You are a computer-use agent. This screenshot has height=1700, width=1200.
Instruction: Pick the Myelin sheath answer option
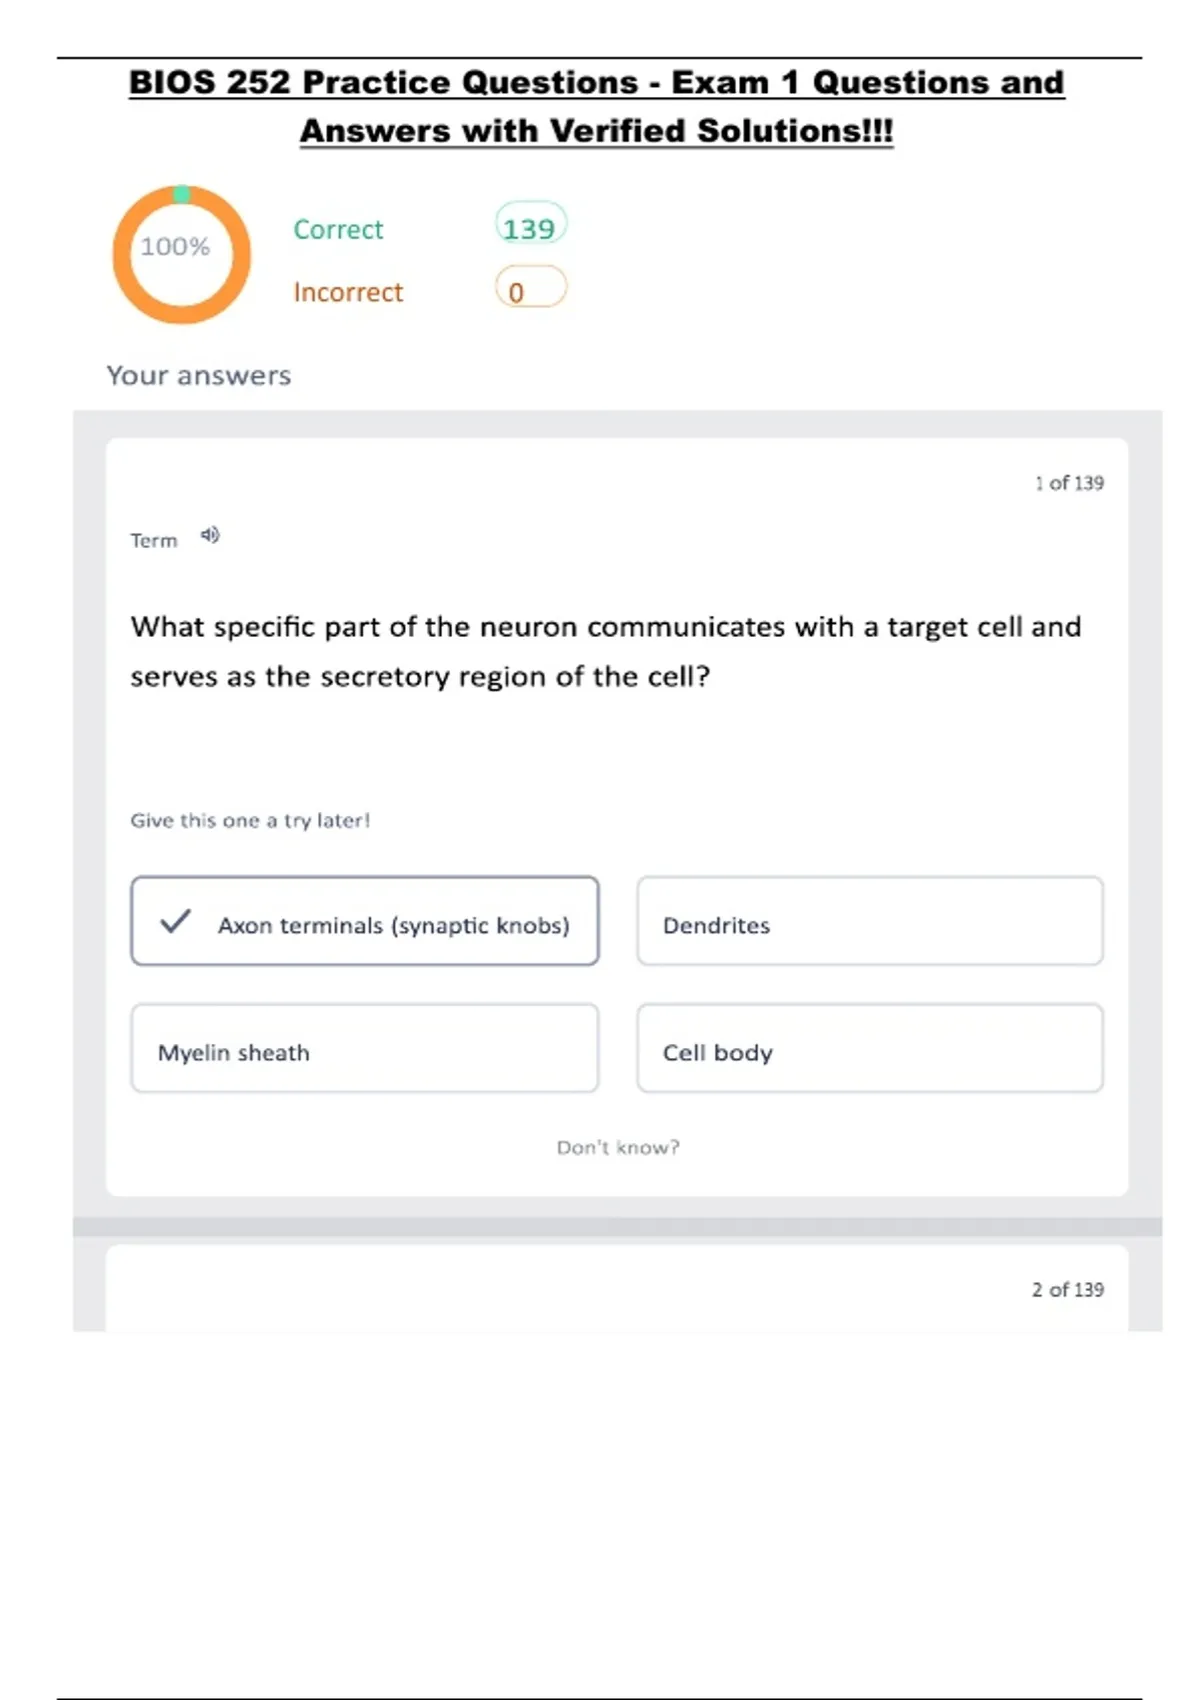364,1048
